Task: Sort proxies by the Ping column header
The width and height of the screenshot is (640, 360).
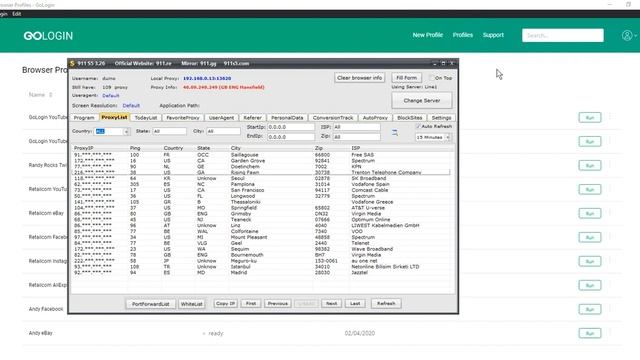Action: [135, 148]
